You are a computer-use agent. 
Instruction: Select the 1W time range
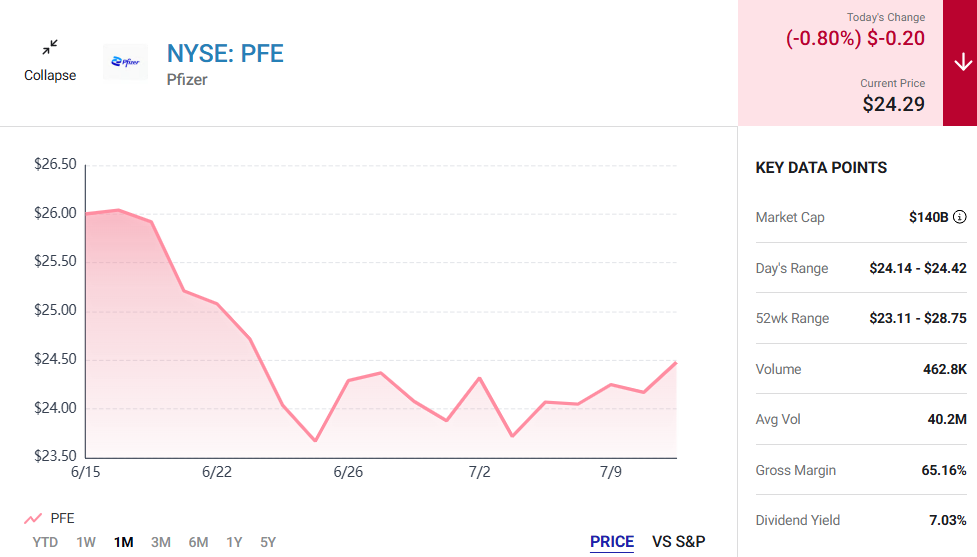86,542
